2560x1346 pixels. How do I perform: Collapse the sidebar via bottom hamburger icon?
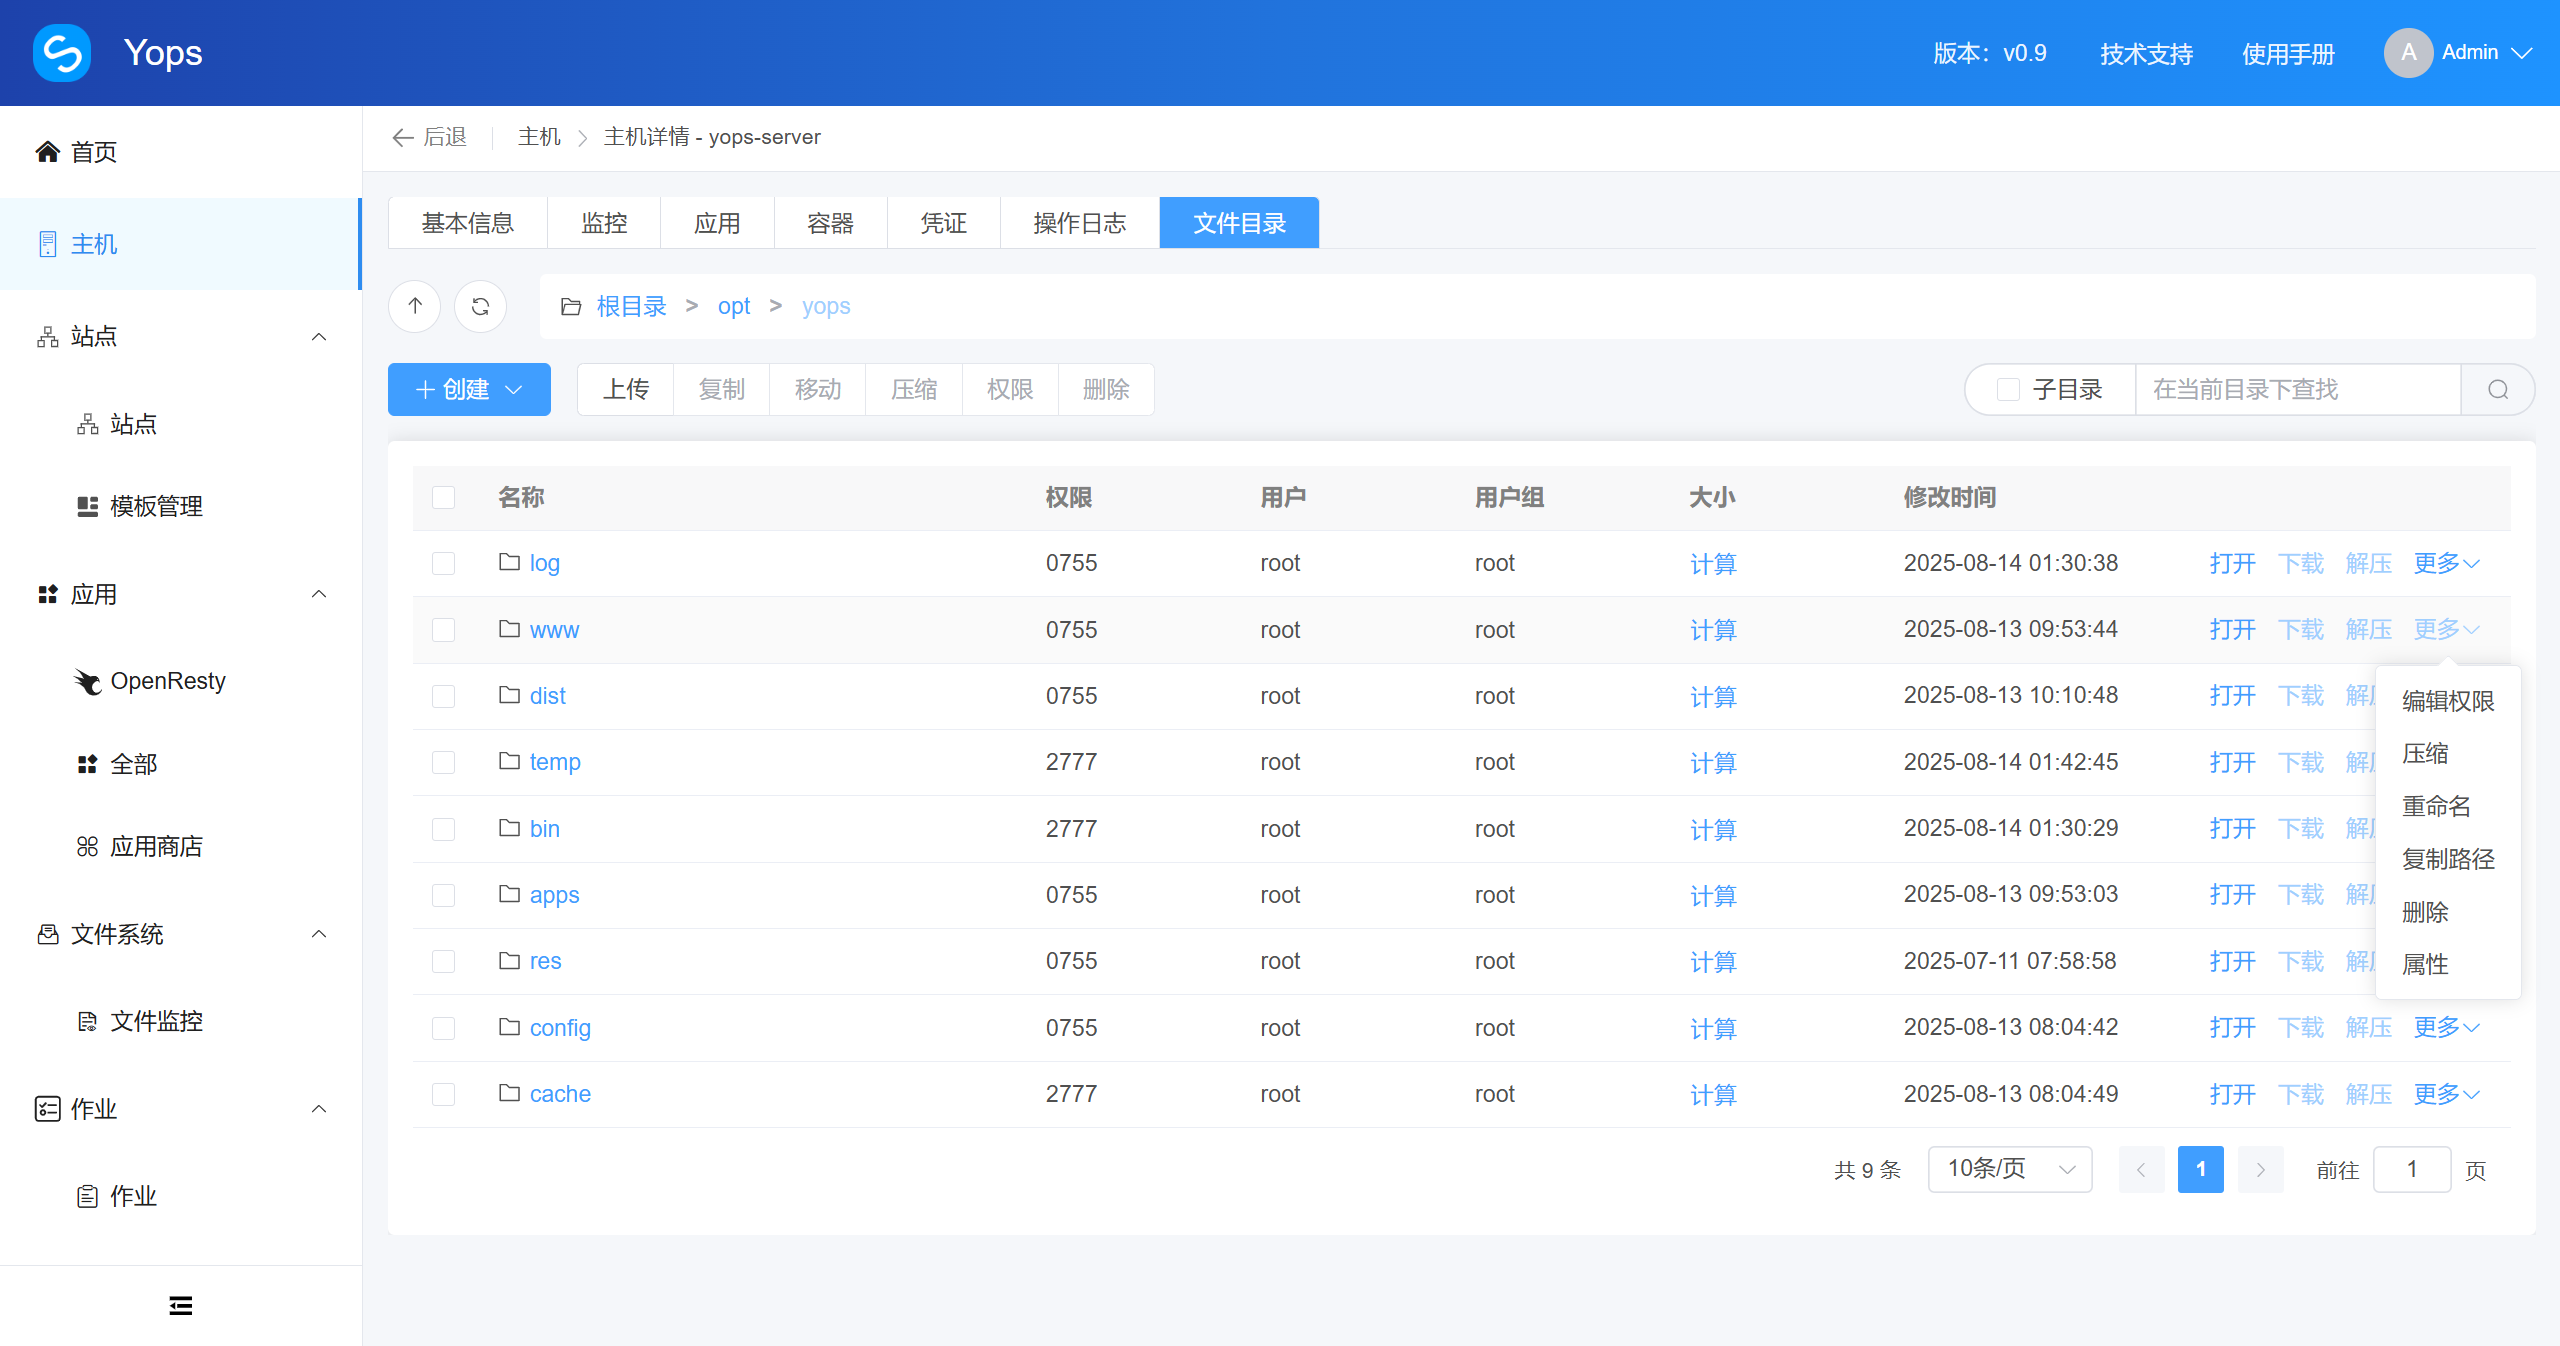coord(180,1305)
